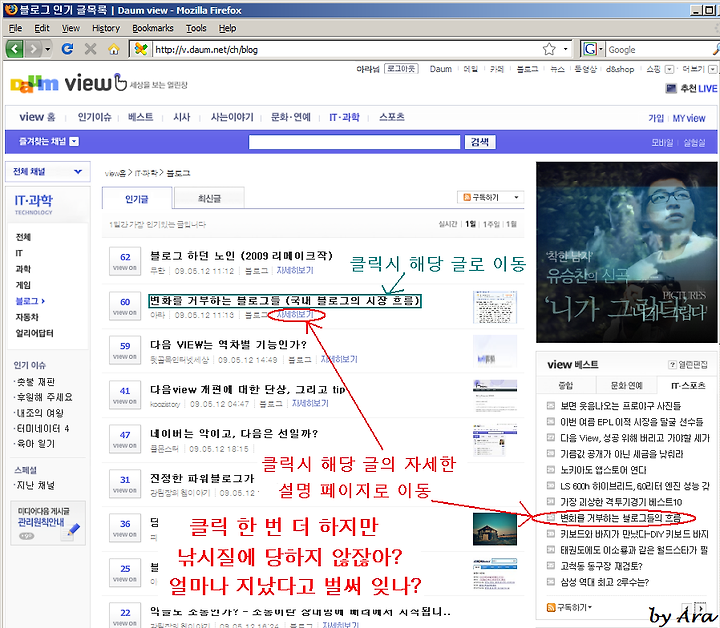Open post 블로그 하던 노인 (2009 리메이크작)

[241, 256]
